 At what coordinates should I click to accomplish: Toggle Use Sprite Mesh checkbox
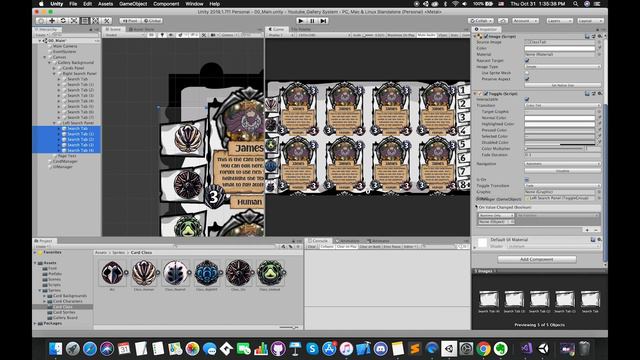527,73
